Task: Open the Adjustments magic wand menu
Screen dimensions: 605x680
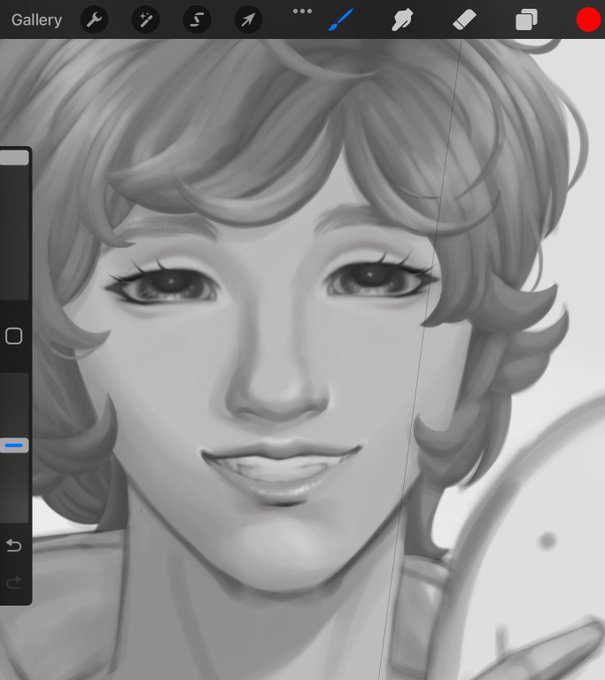Action: [x=145, y=20]
